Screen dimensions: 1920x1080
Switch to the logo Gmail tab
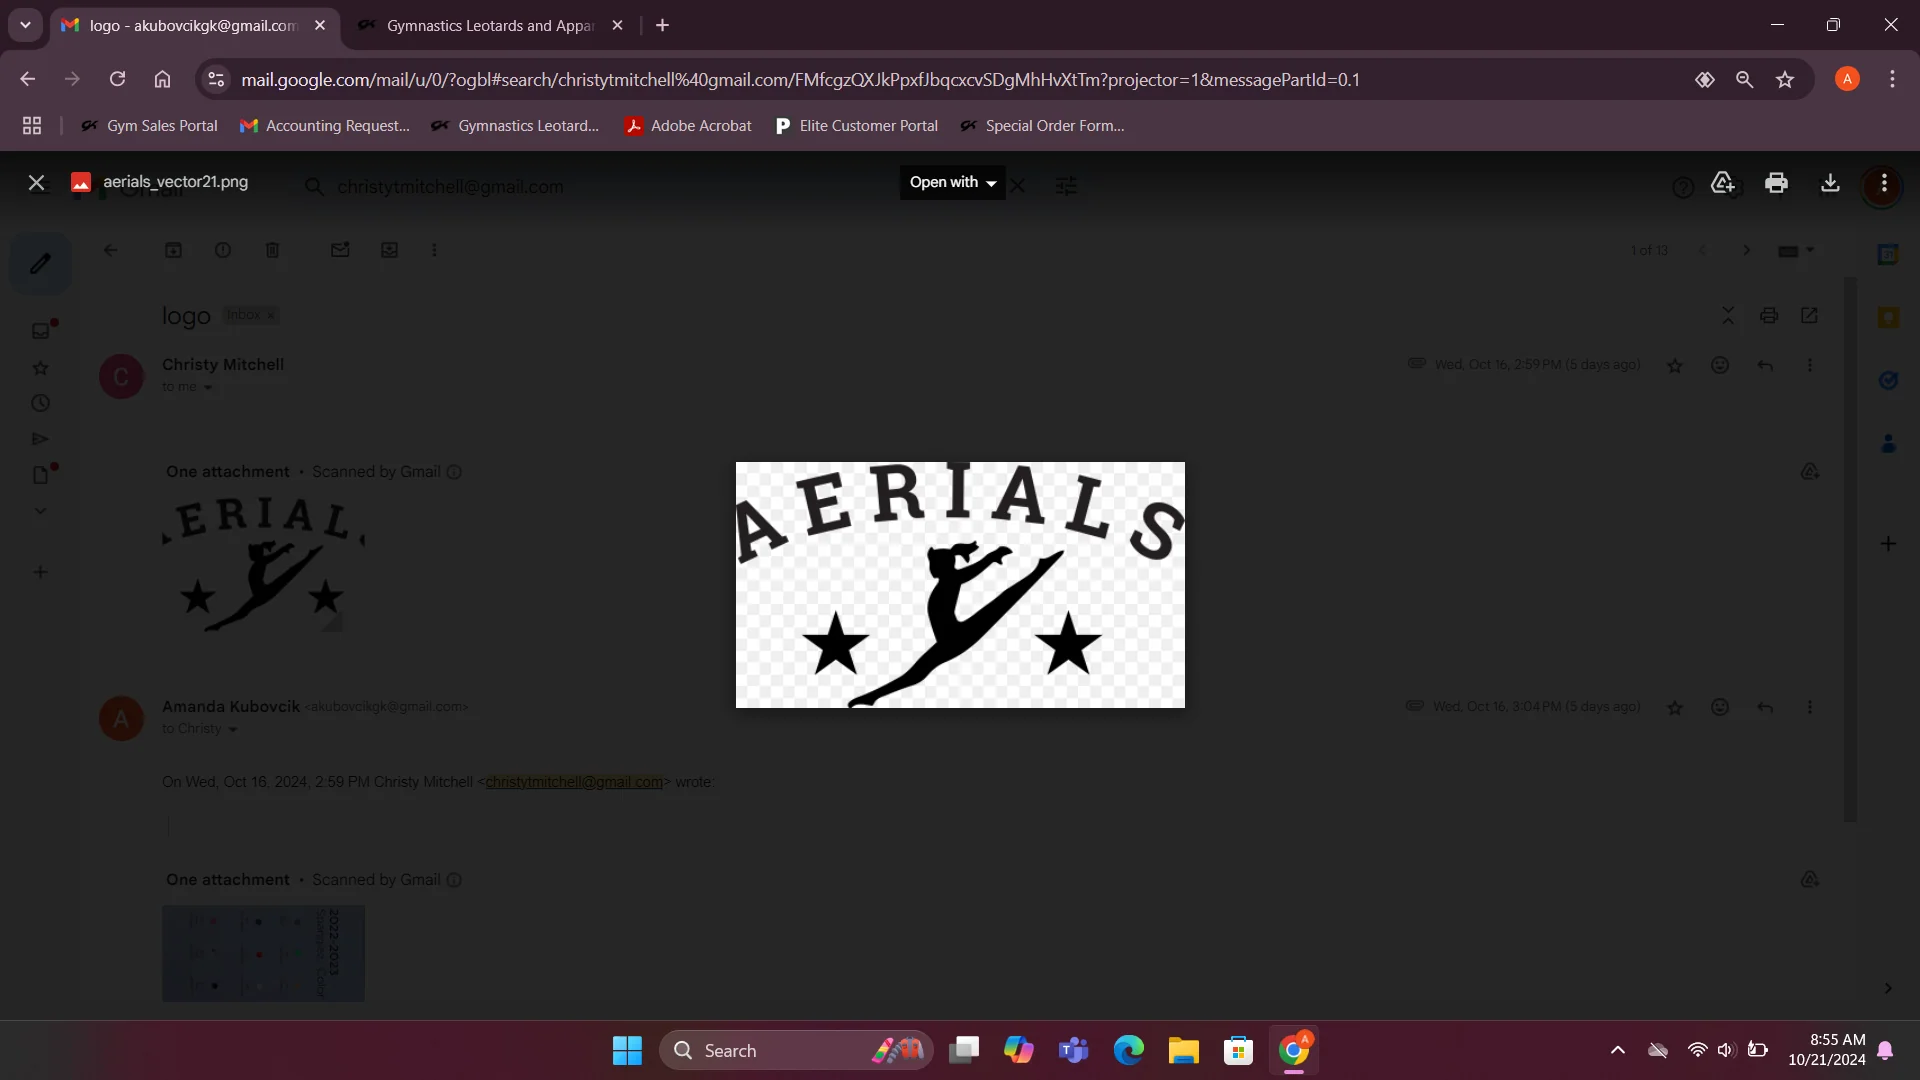coord(195,25)
